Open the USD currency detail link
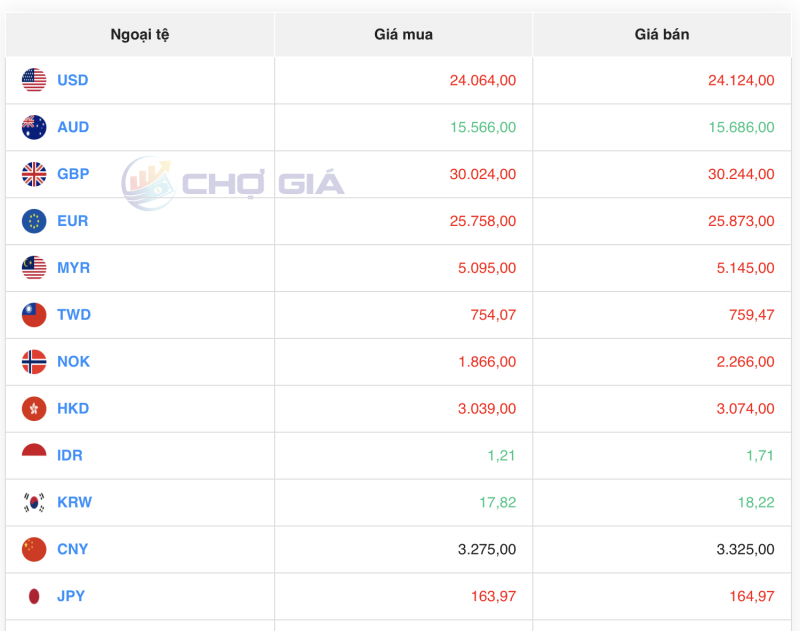The image size is (800, 631). (72, 80)
